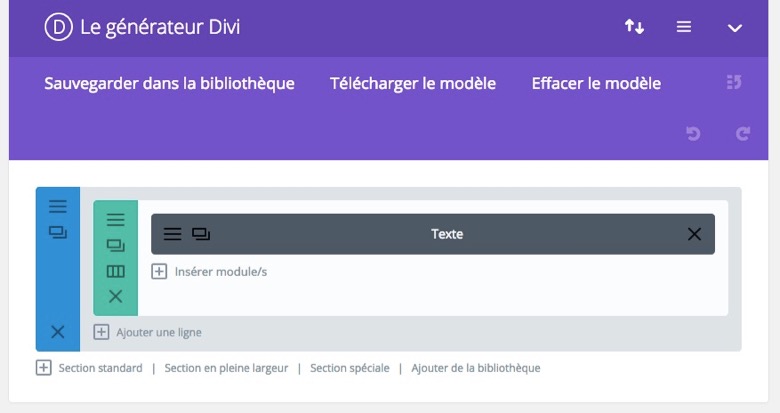The width and height of the screenshot is (780, 413).
Task: Open blue section settings menu icon
Action: [58, 206]
